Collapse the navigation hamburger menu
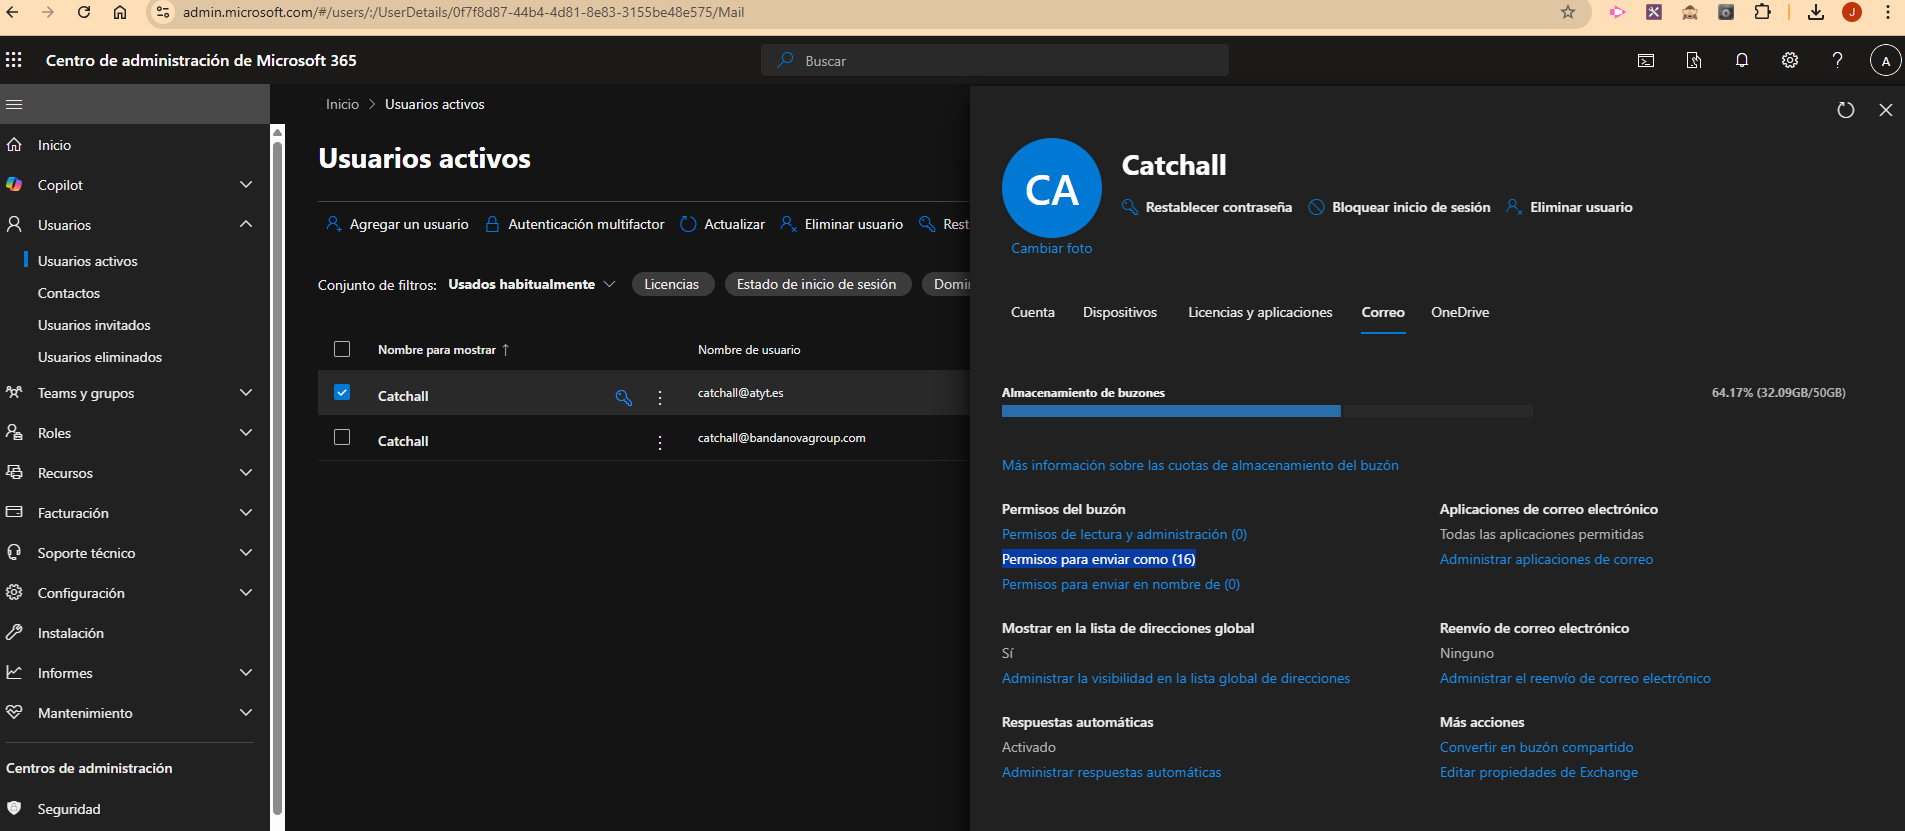This screenshot has height=831, width=1905. [14, 104]
